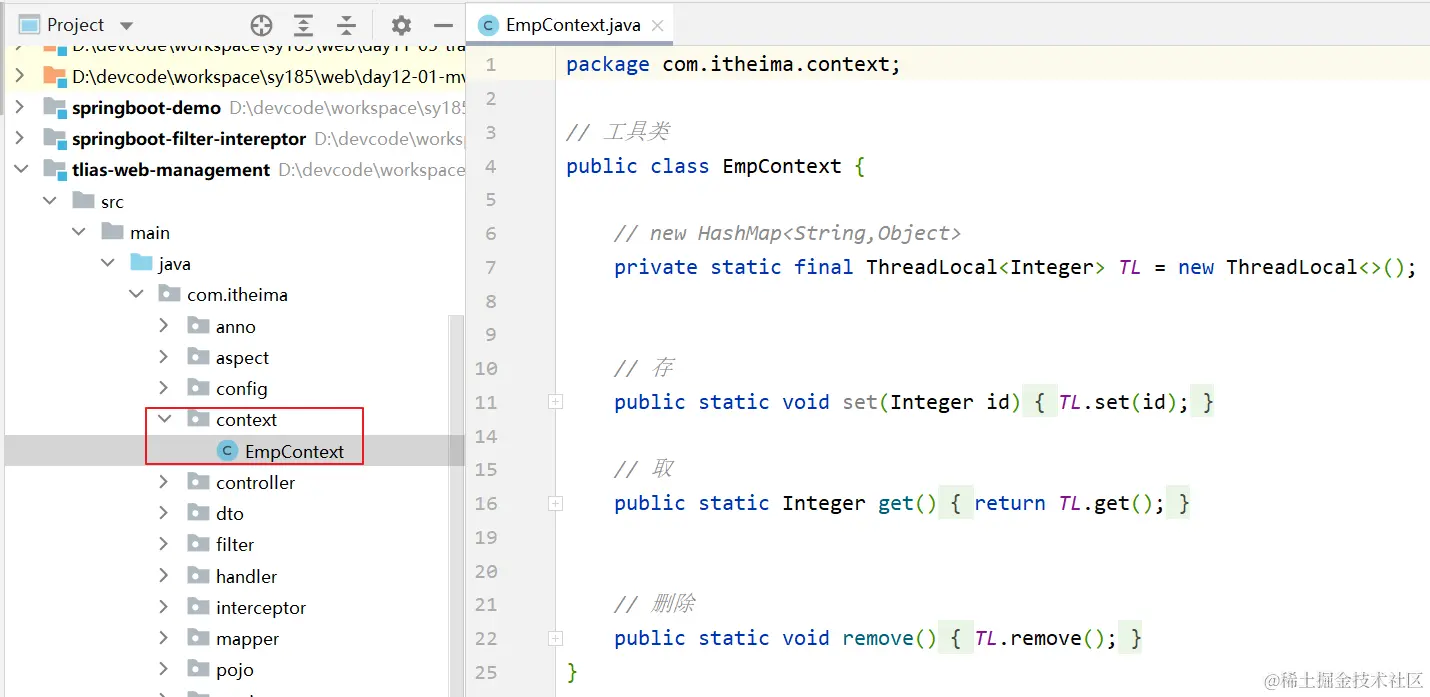Collapse the context package
The width and height of the screenshot is (1430, 697).
[164, 419]
